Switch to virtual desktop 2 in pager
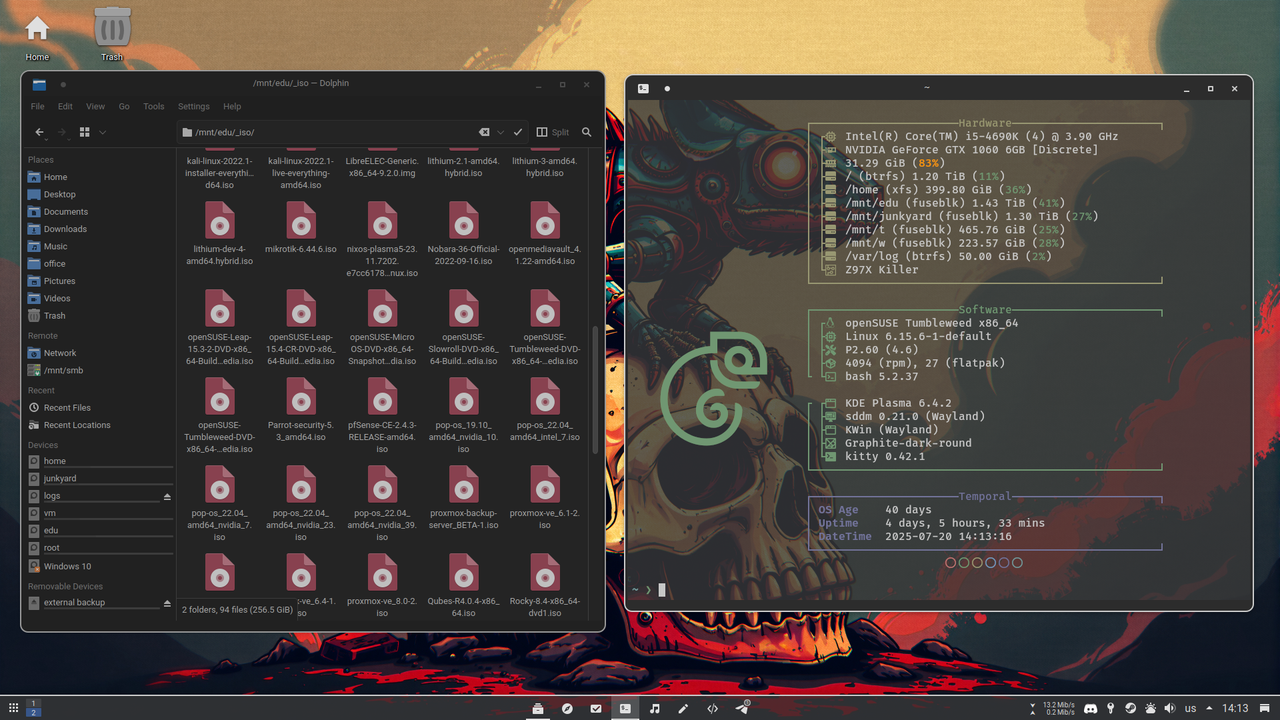 34,713
